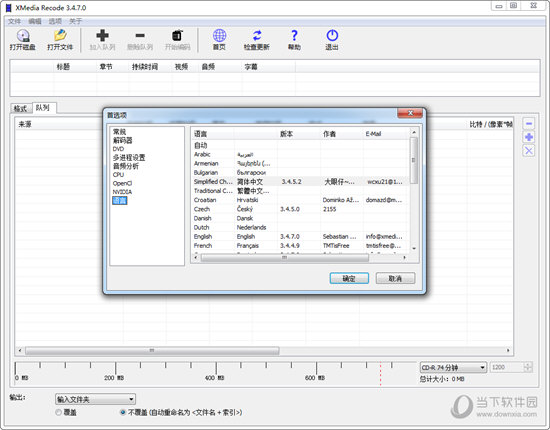Select the Simplified Chinese language row
550x430 pixels.
pyautogui.click(x=301, y=182)
